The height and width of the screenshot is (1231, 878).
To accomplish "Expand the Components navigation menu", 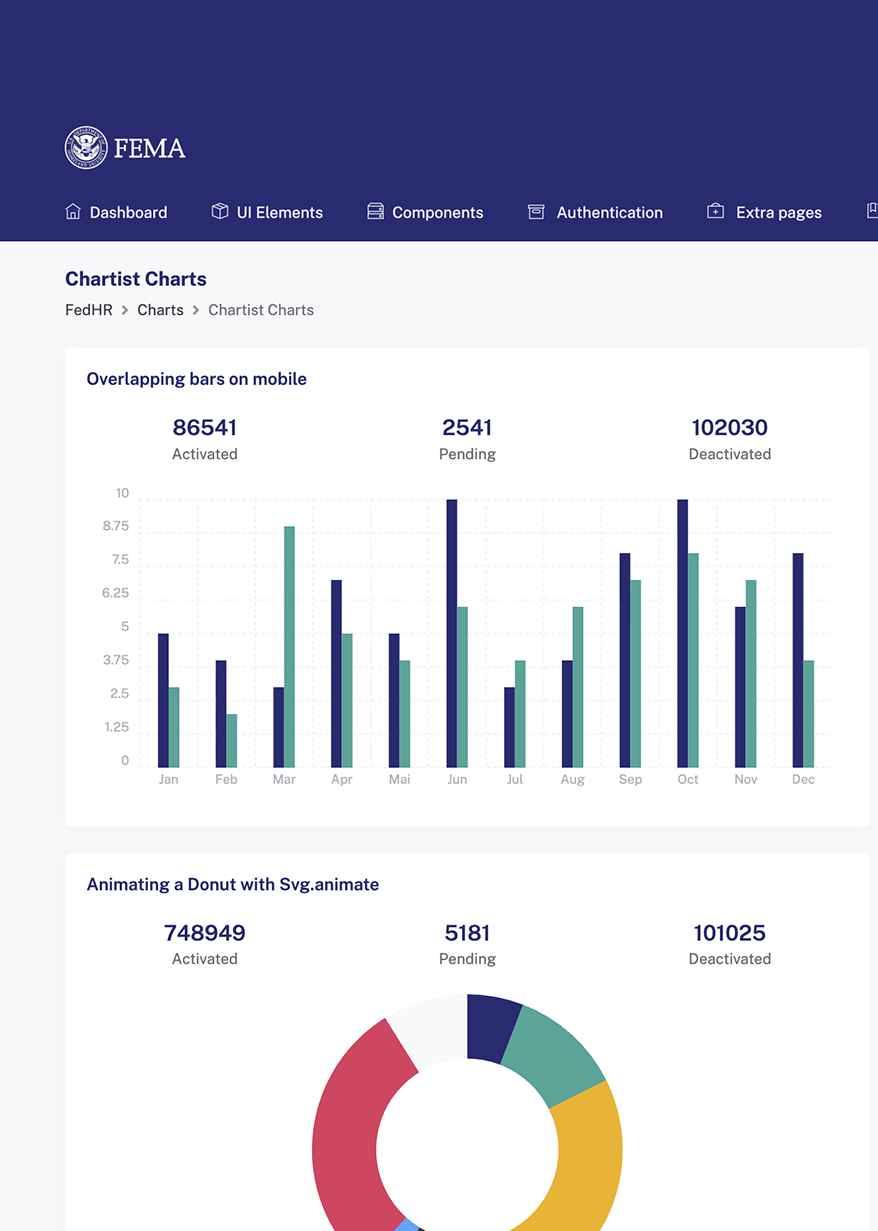I will 437,213.
